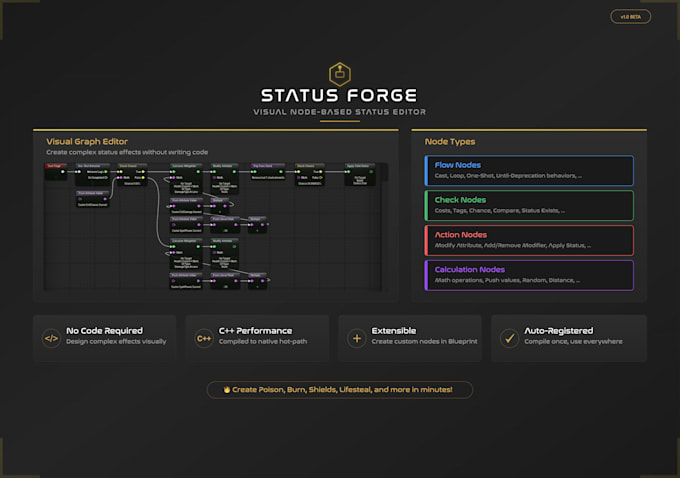The image size is (680, 478).
Task: Click the Visual Graph Editor heading
Action: click(87, 141)
